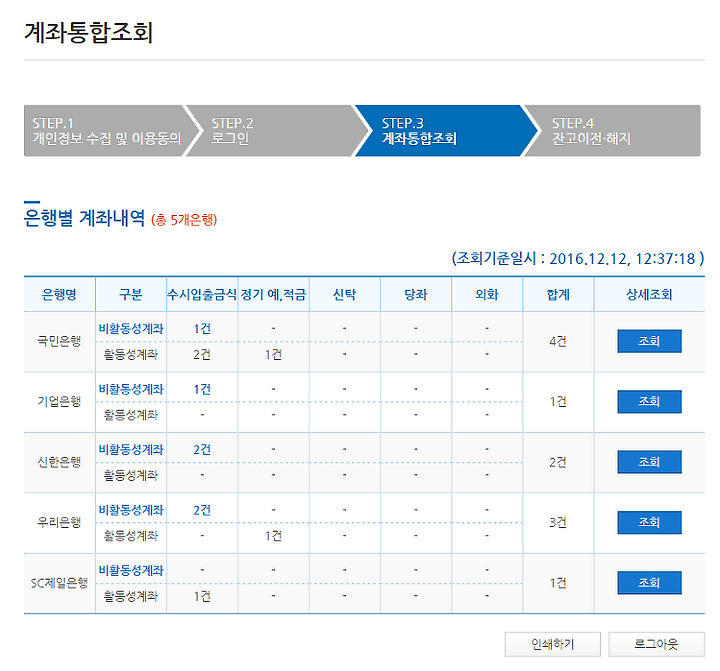
Task: Click 합계 column header
Action: pyautogui.click(x=558, y=294)
